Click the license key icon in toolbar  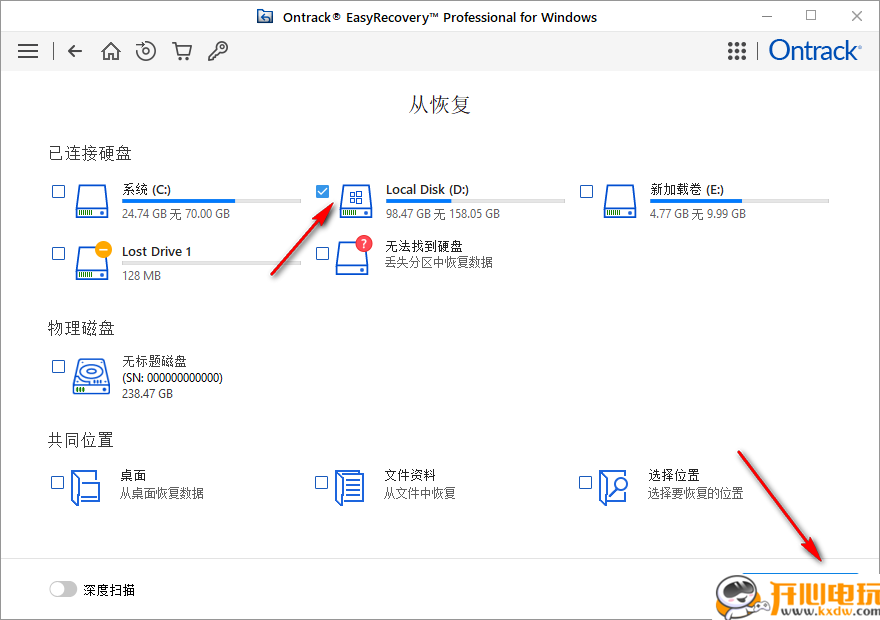(218, 50)
